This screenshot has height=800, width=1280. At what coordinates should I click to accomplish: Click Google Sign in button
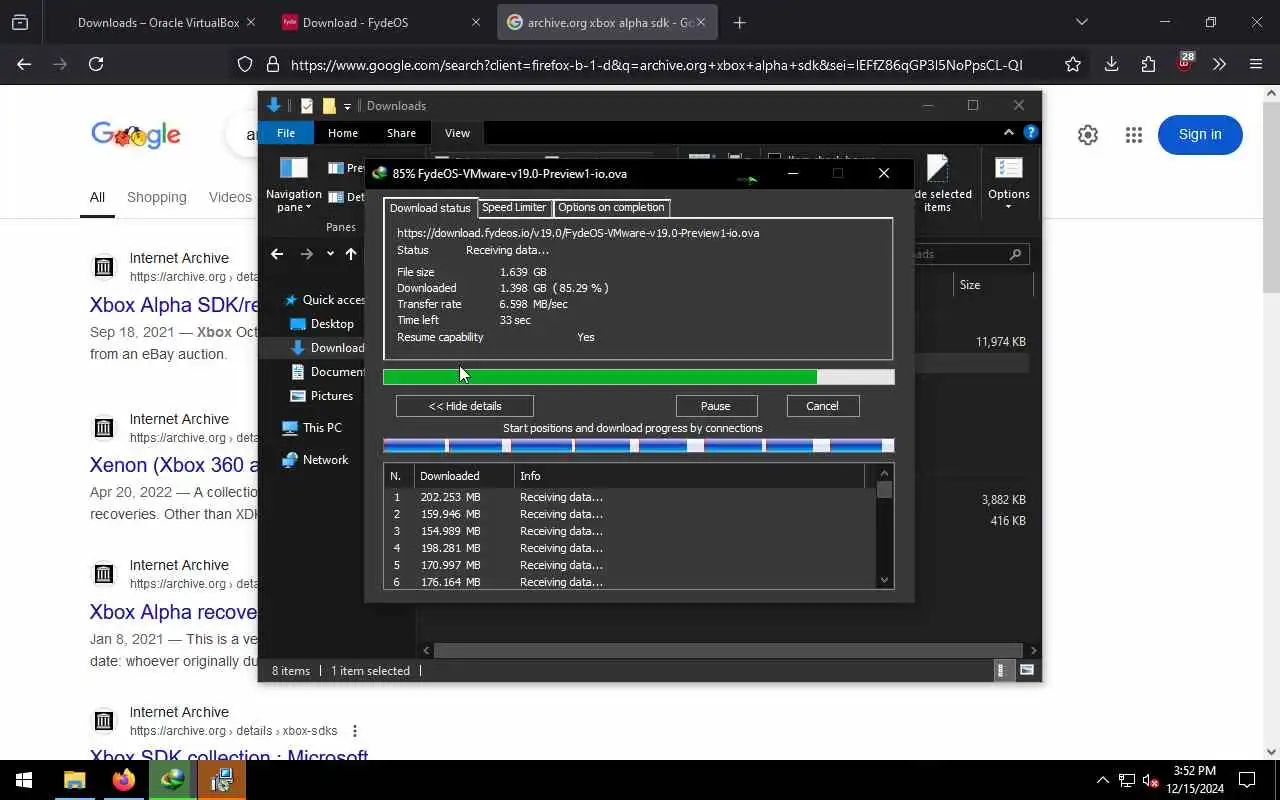(x=1200, y=134)
